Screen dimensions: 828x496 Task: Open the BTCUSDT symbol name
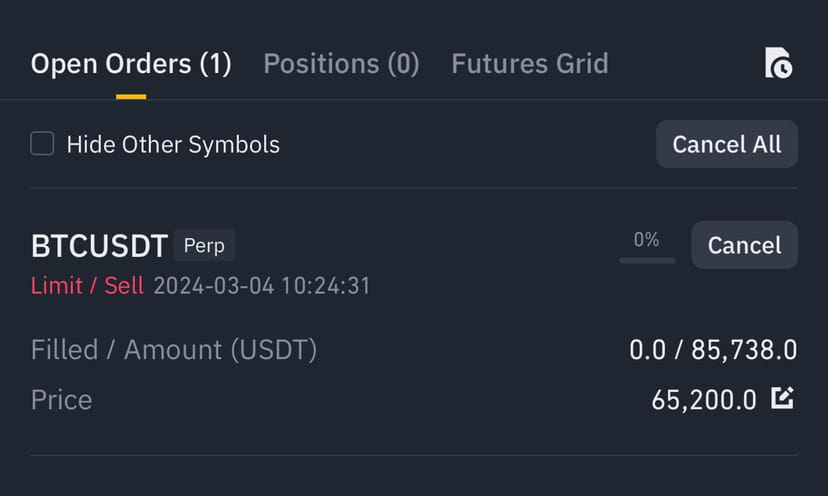(99, 246)
